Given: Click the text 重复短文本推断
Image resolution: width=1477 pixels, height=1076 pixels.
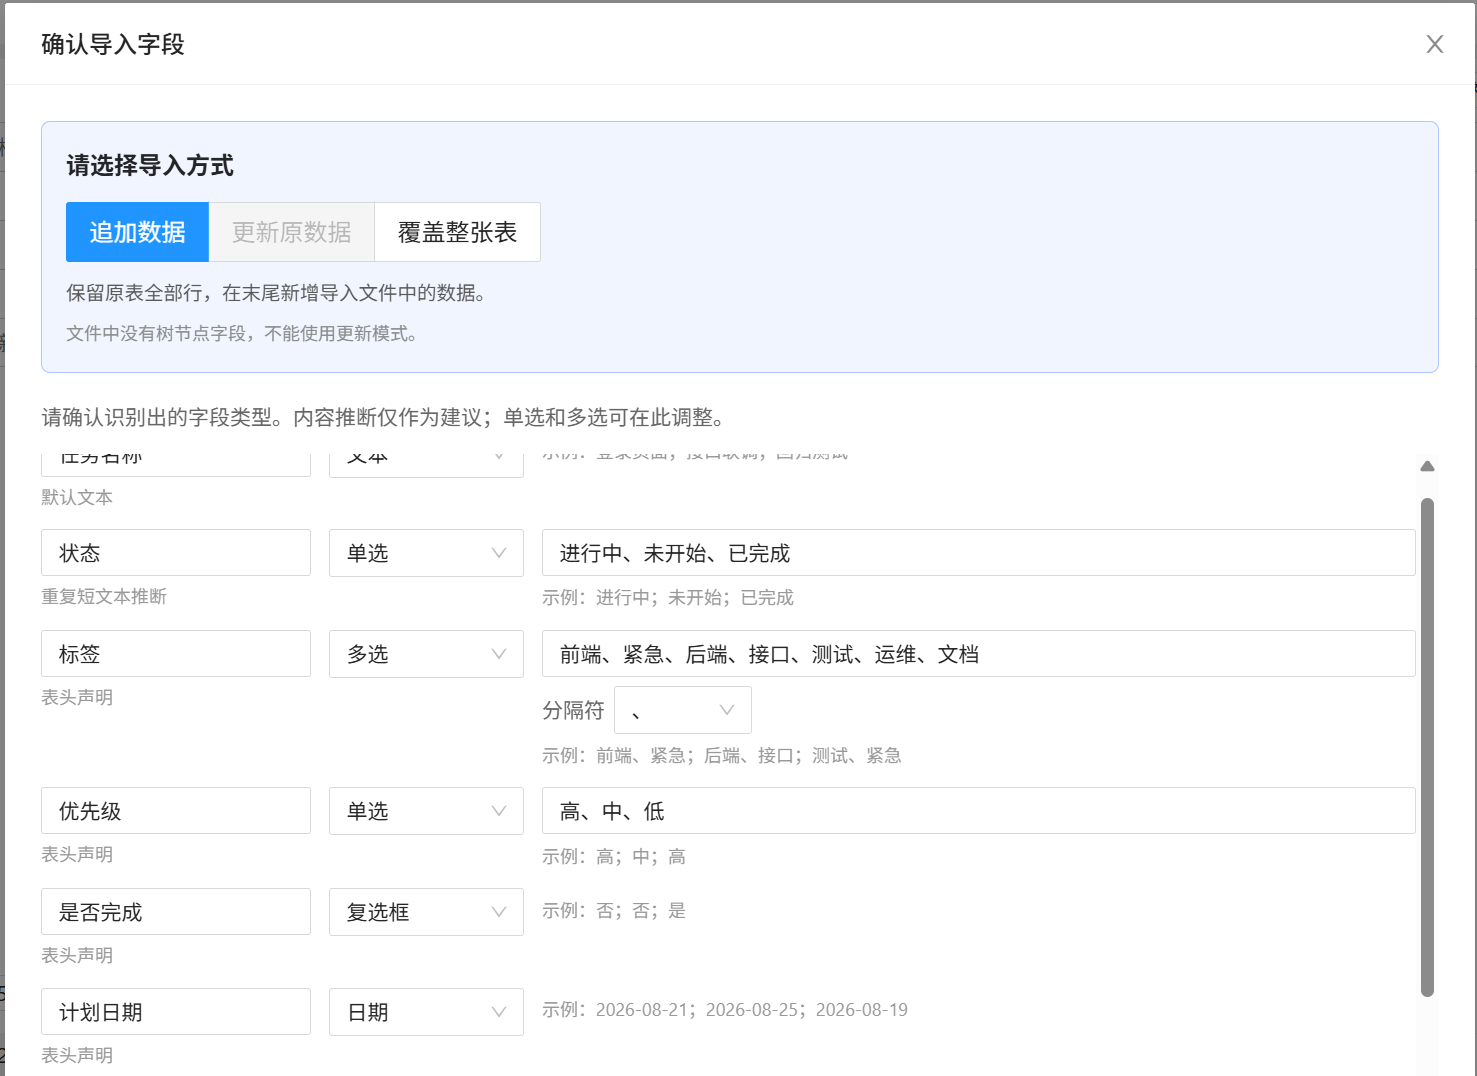Looking at the screenshot, I should point(104,596).
